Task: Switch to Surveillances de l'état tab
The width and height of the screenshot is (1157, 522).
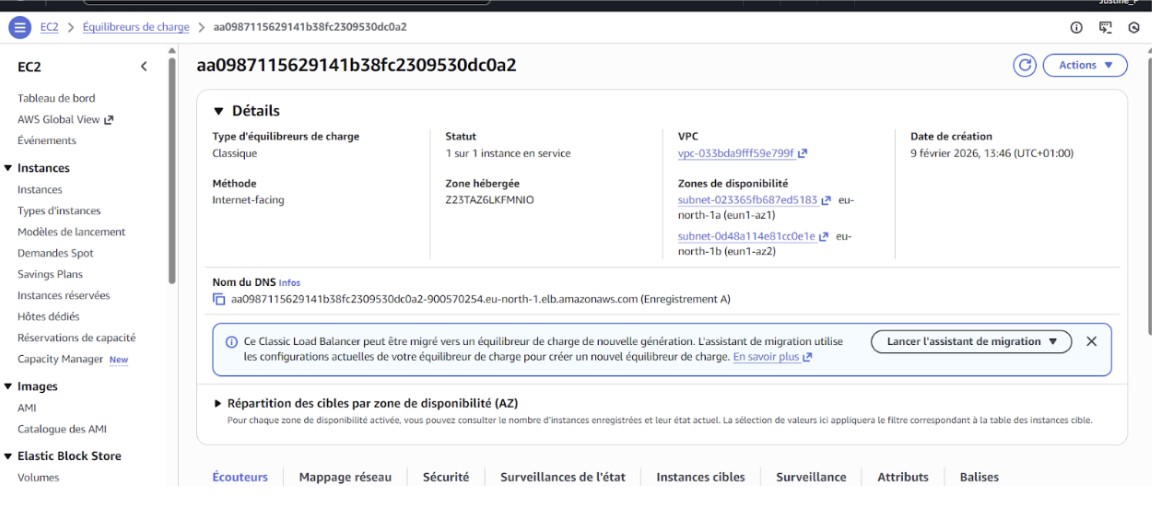Action: tap(562, 477)
